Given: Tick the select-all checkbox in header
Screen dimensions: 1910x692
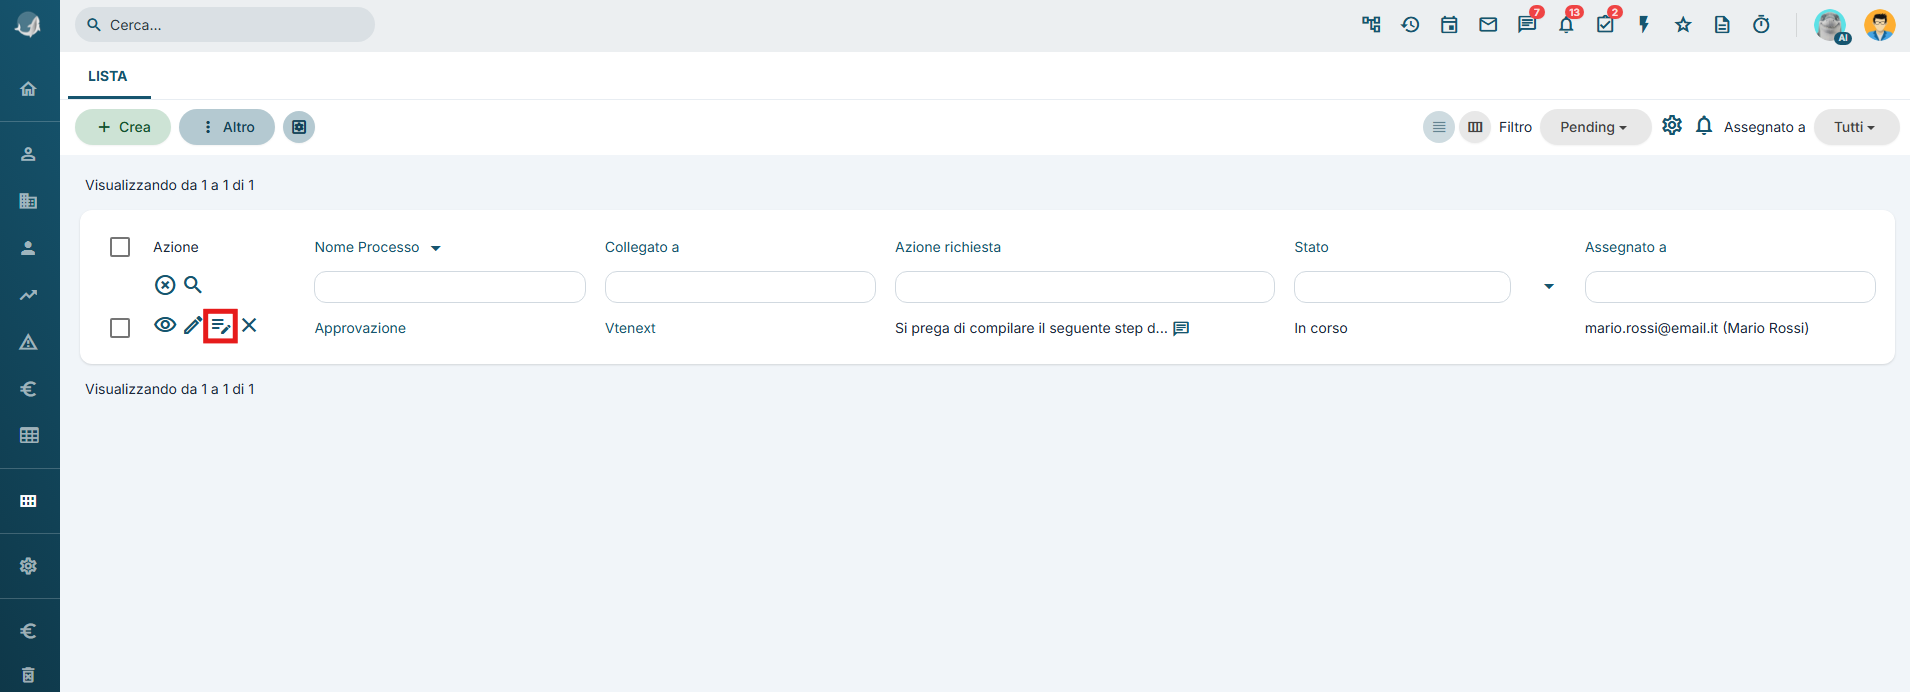Looking at the screenshot, I should click(120, 247).
